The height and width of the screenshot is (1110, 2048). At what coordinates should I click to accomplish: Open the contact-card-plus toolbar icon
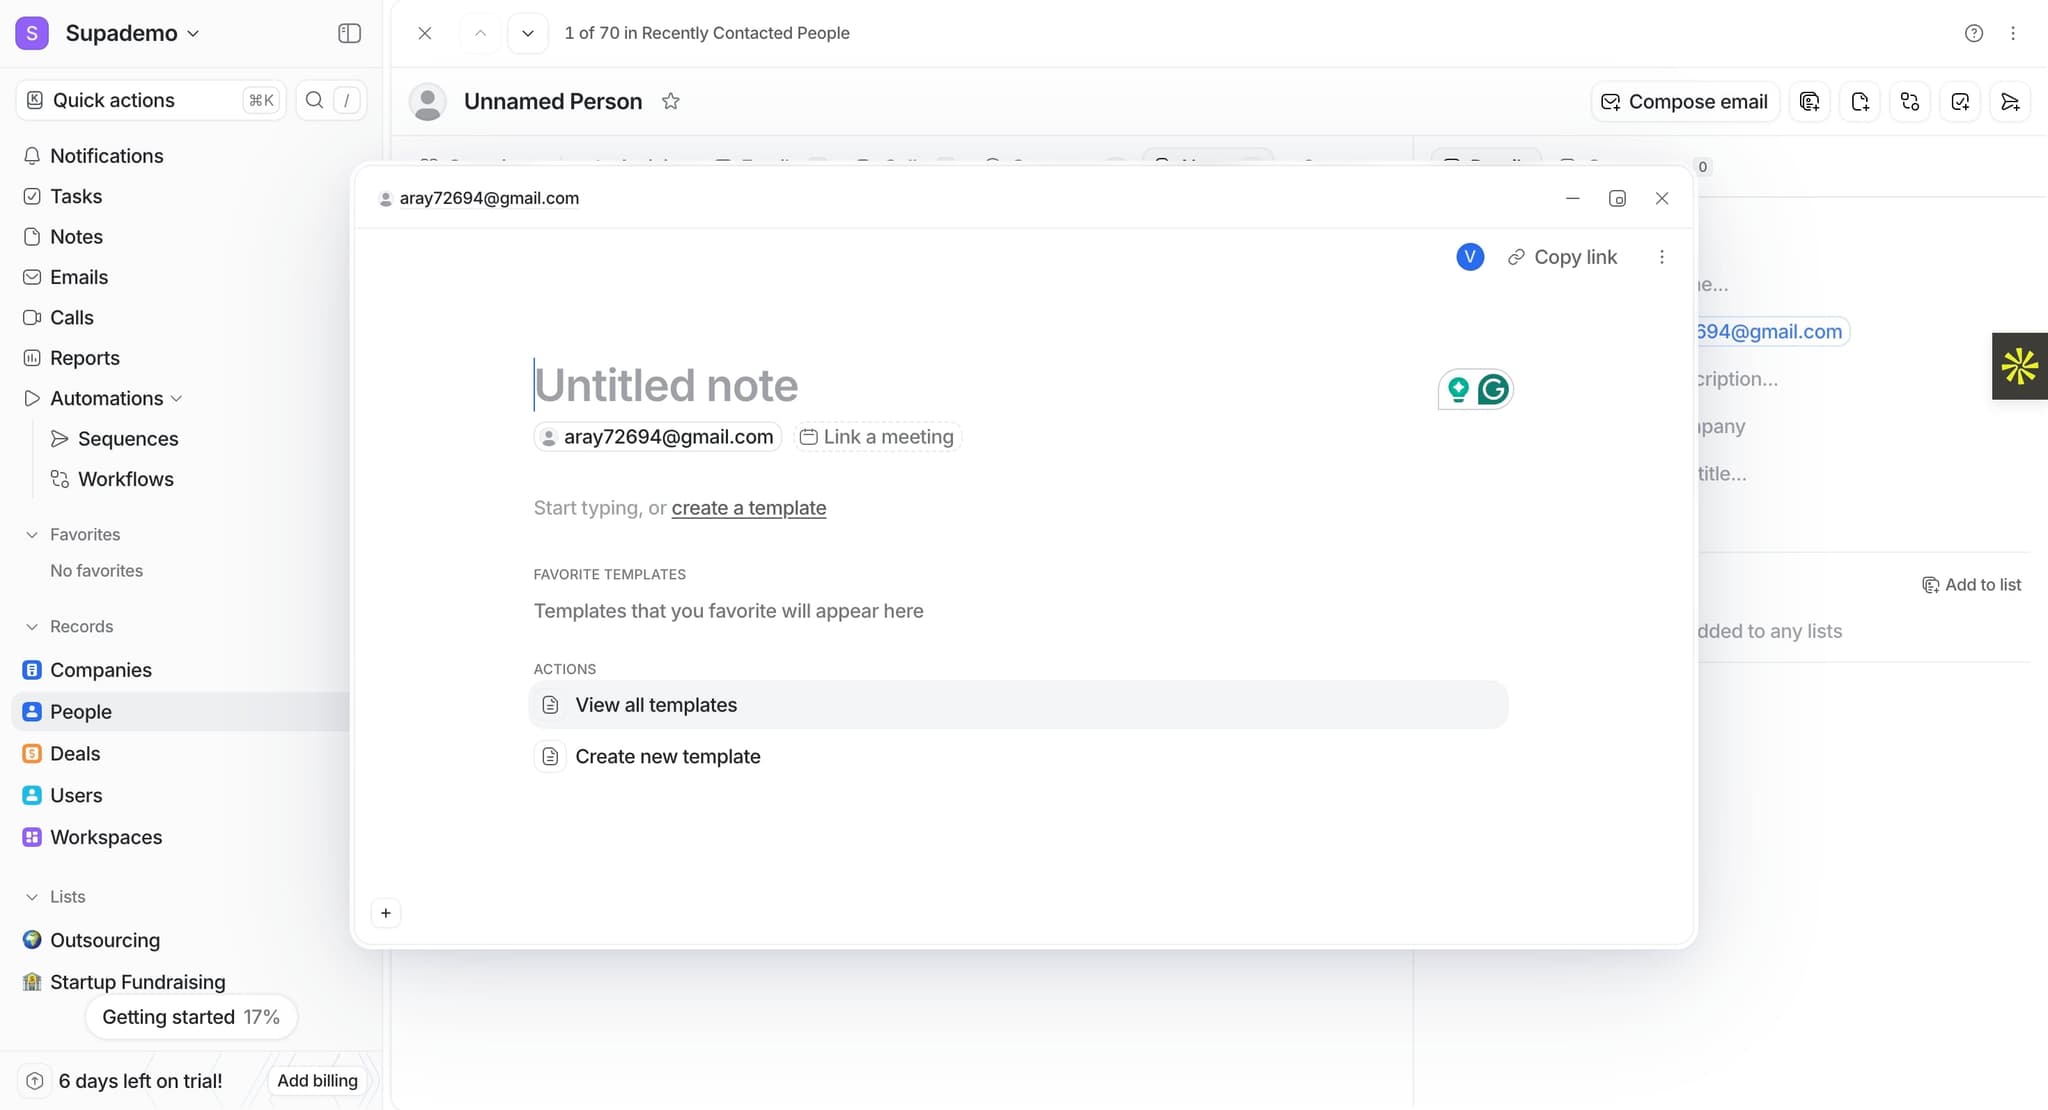[x=1810, y=101]
